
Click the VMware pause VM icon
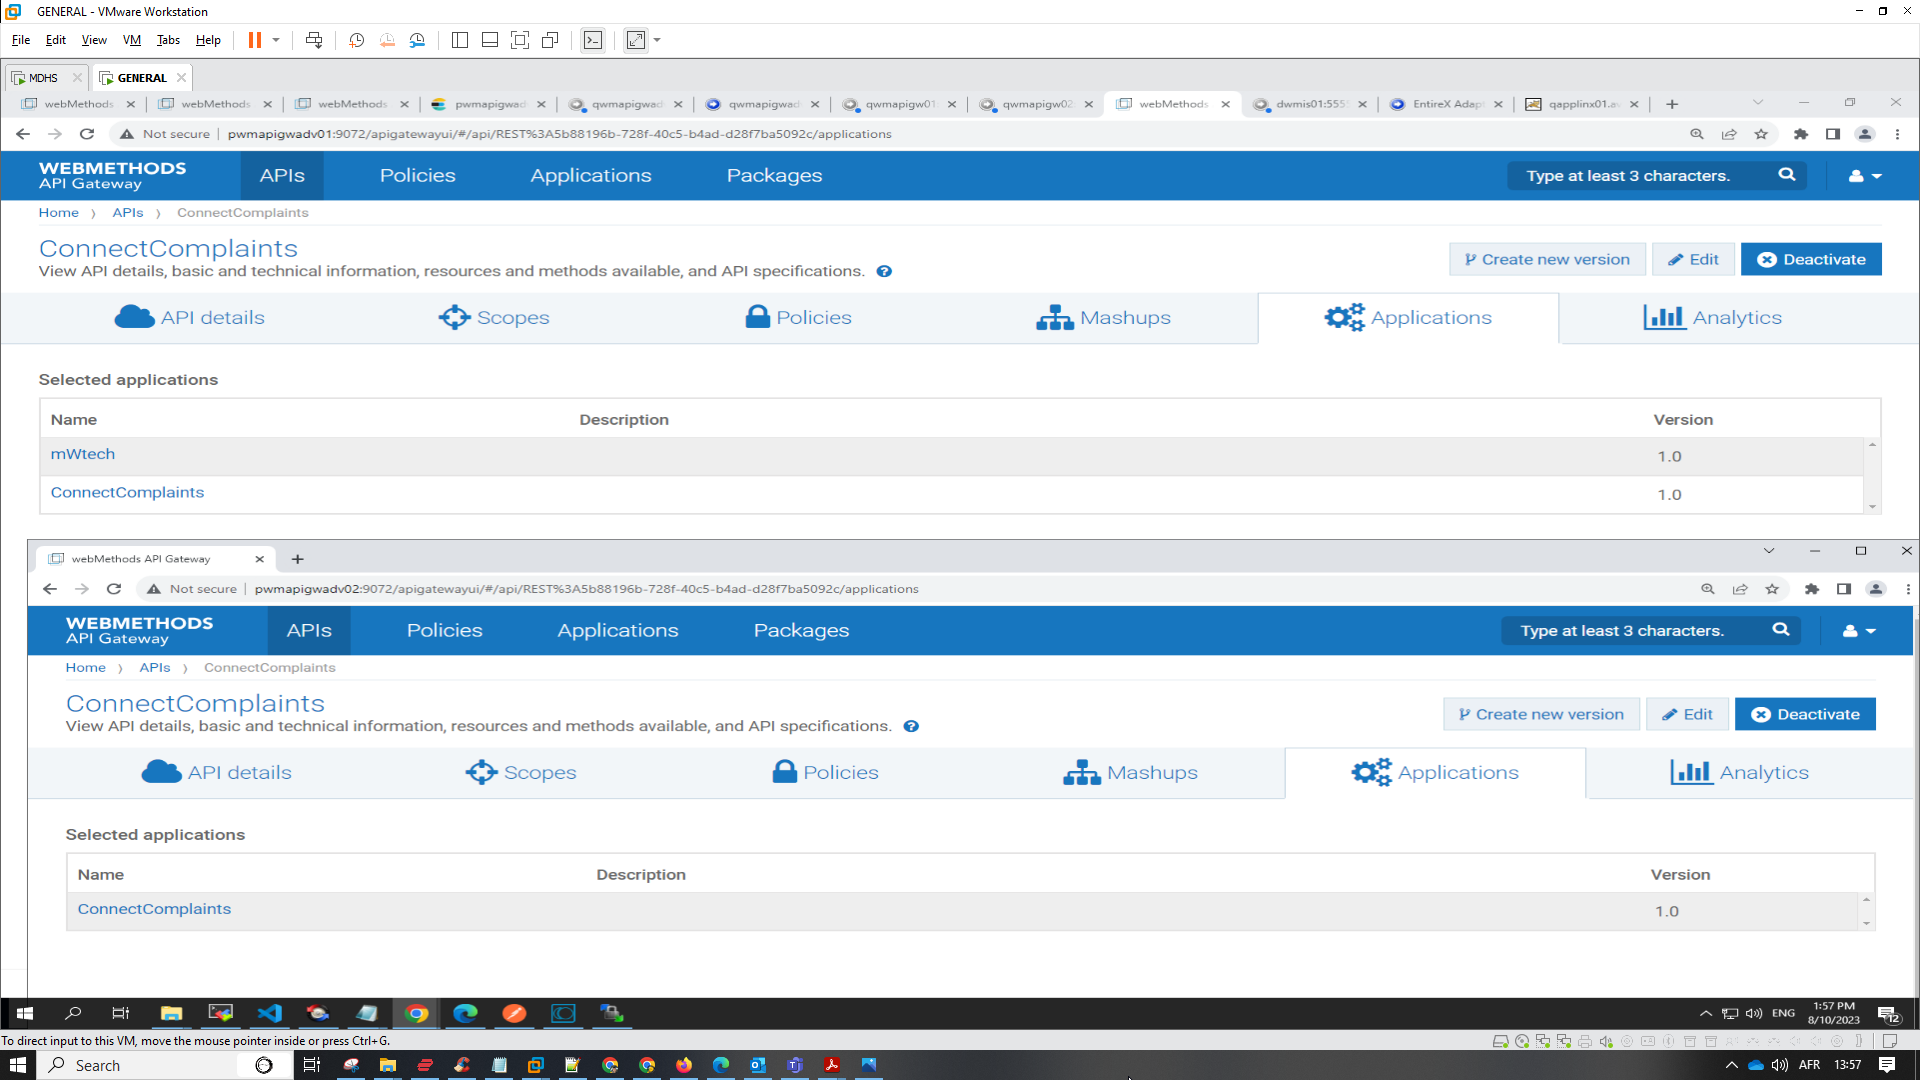[x=255, y=40]
